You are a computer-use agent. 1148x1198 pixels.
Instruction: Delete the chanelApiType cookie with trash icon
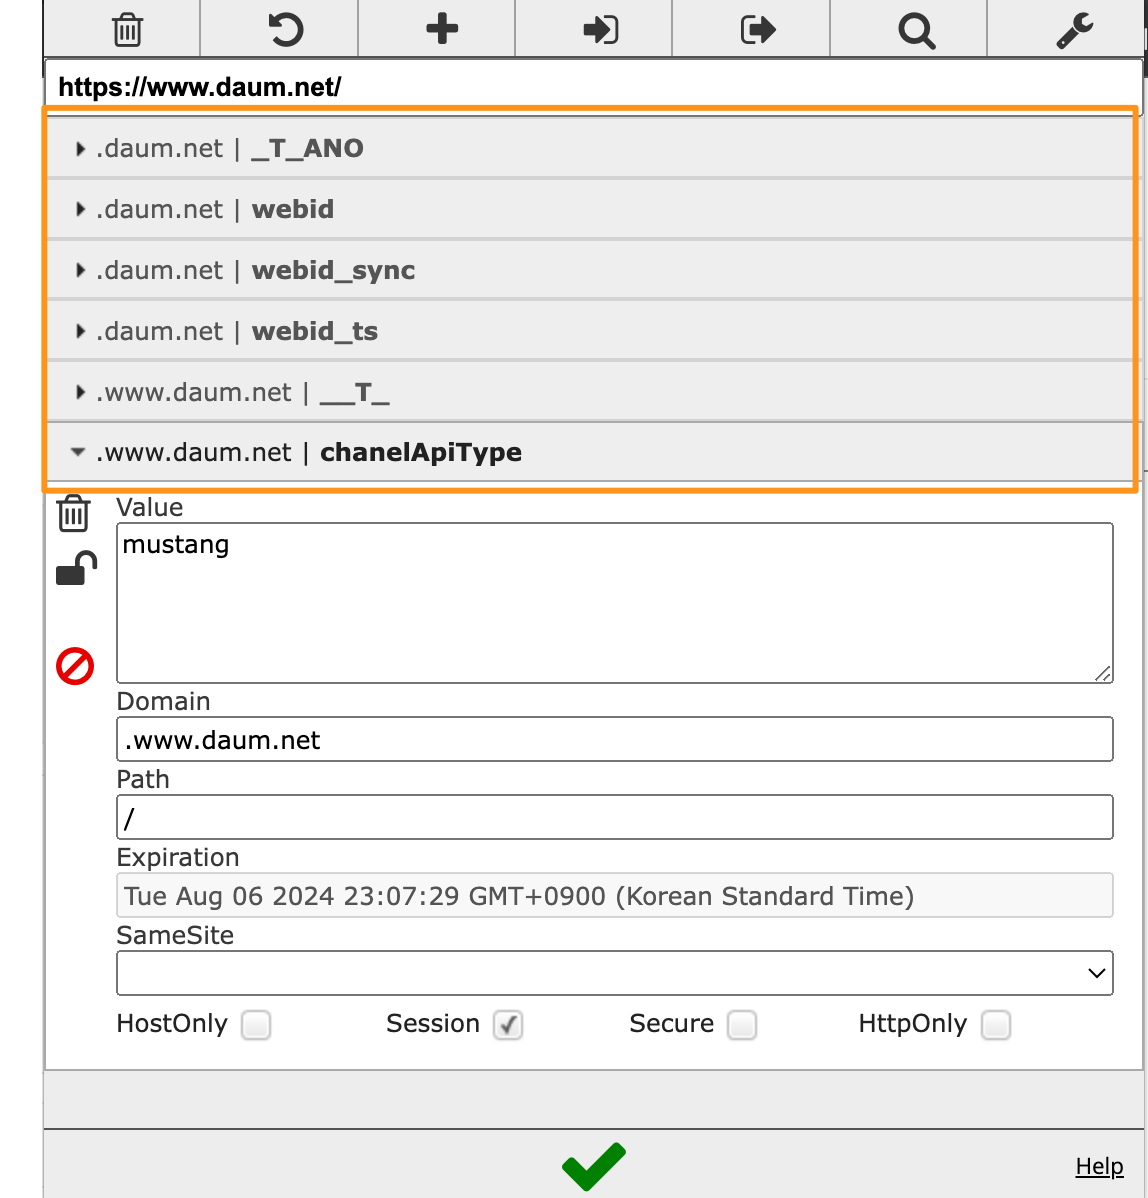(x=74, y=513)
